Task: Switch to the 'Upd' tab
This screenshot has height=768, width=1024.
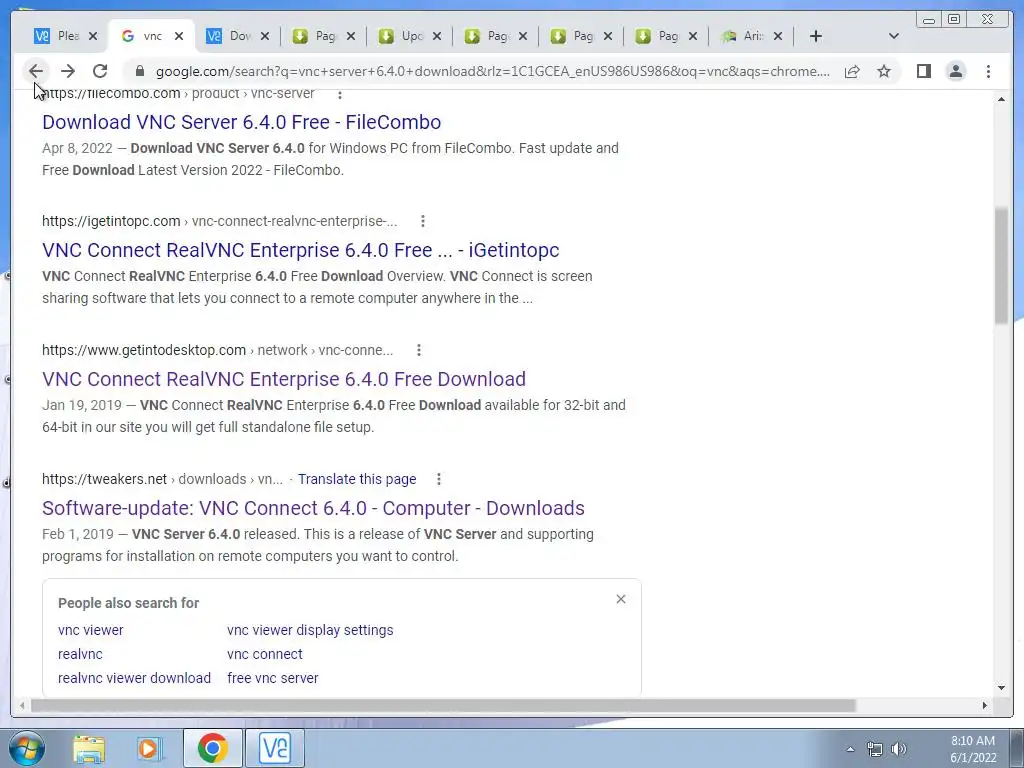Action: 402,36
